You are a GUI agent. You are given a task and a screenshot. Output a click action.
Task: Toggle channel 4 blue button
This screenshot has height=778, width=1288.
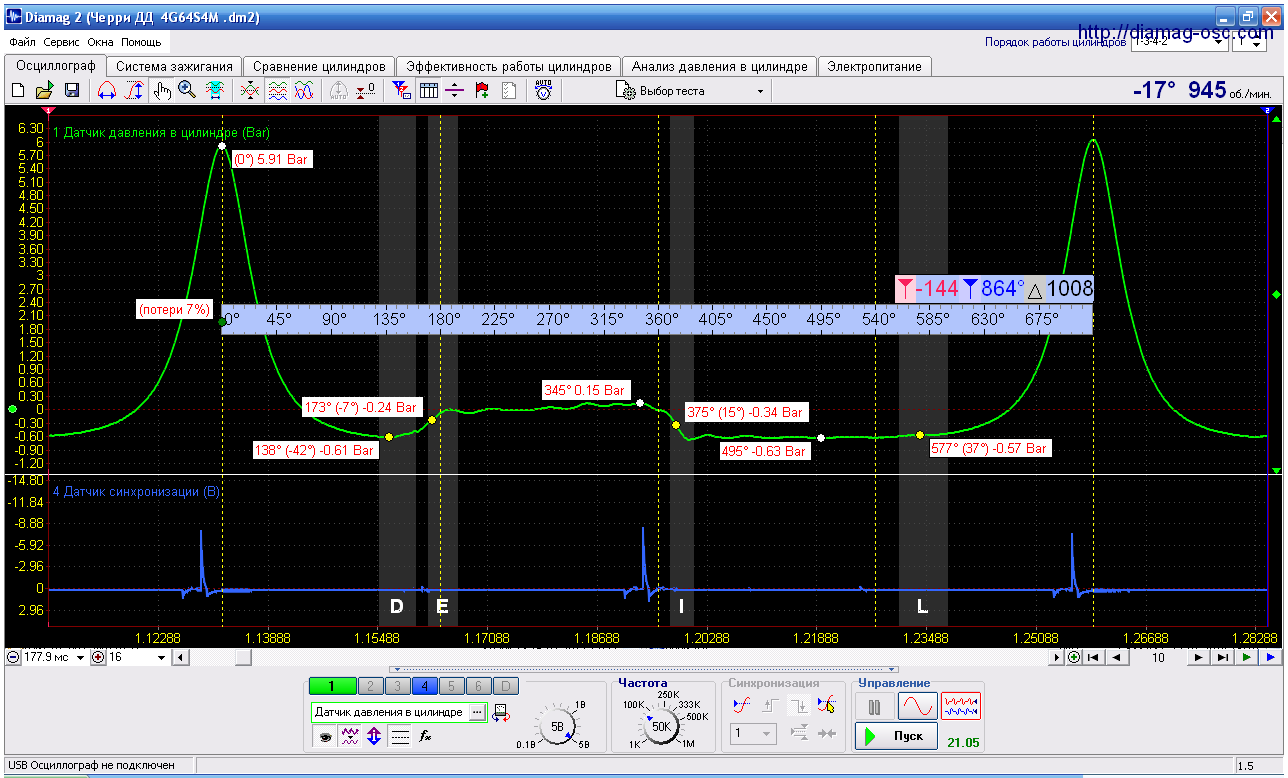coord(425,686)
